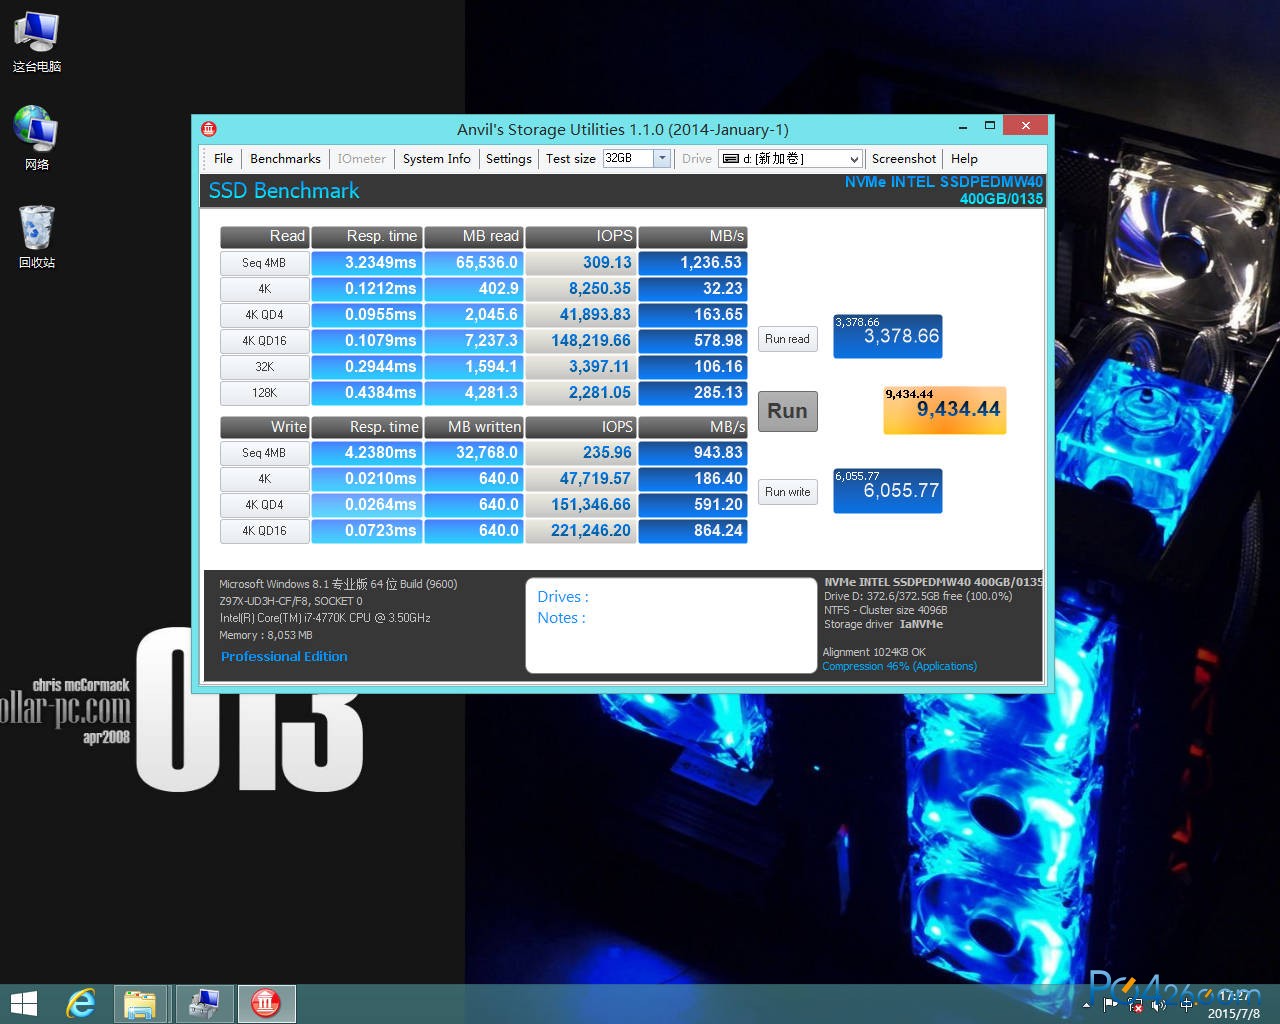
Task: Click the read score 3,378.66 box
Action: pos(888,336)
